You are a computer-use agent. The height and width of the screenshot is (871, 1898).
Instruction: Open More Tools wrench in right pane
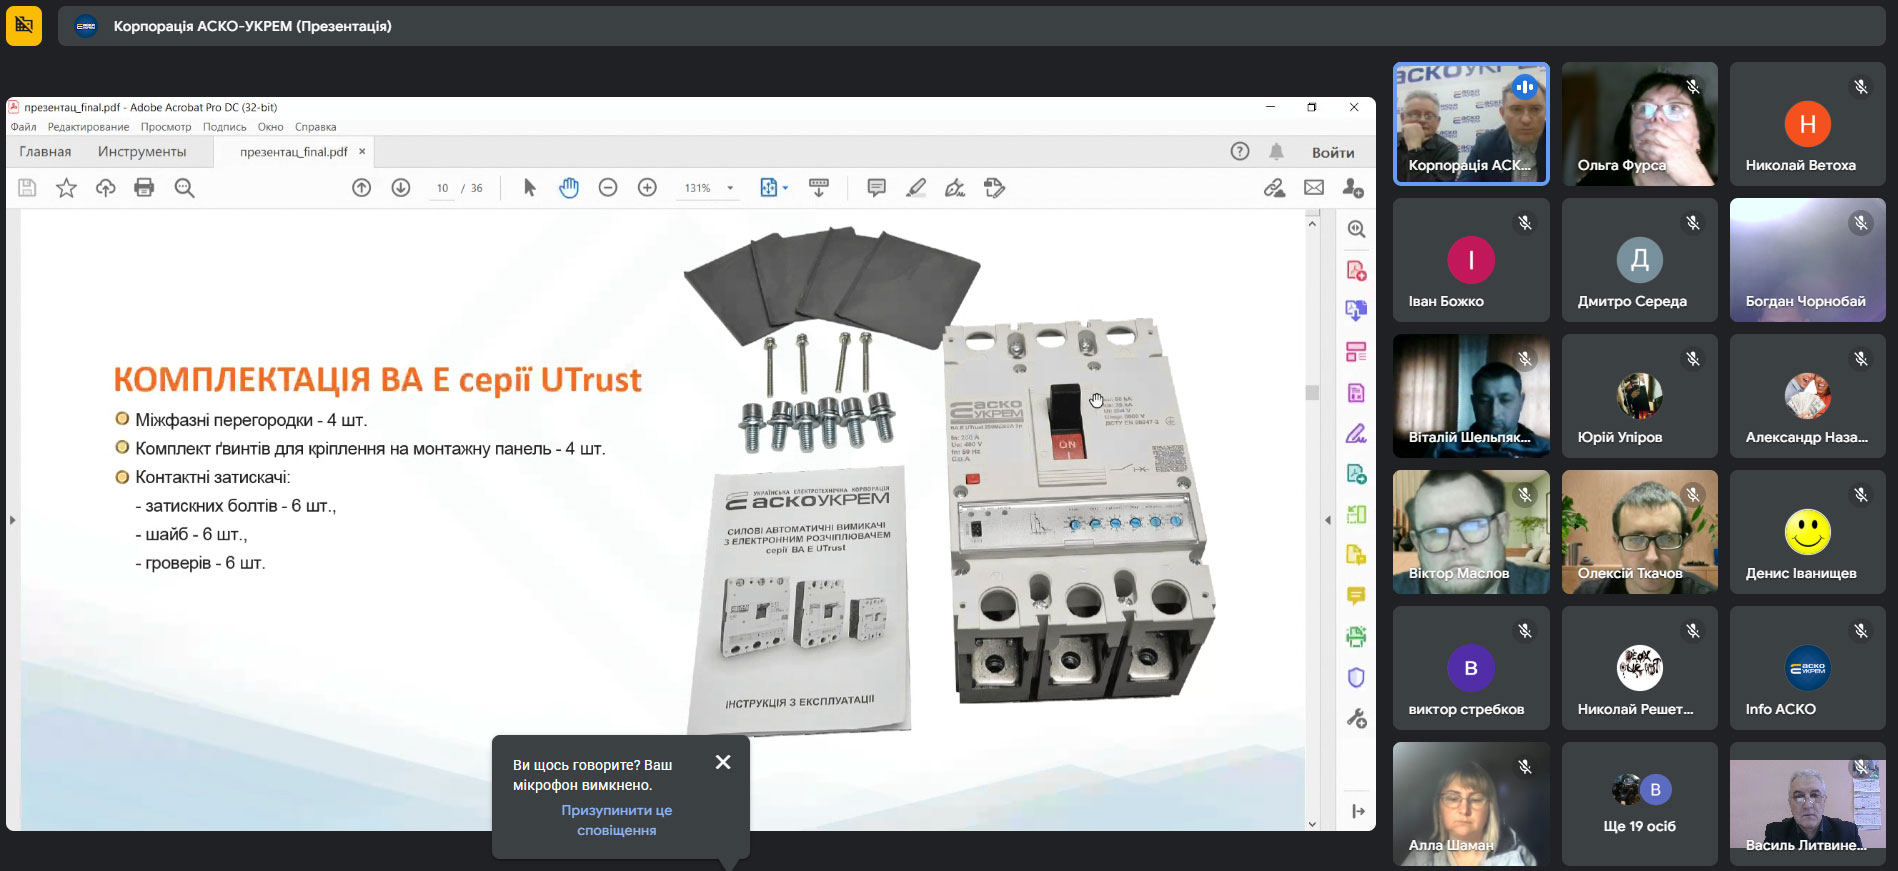coord(1356,718)
